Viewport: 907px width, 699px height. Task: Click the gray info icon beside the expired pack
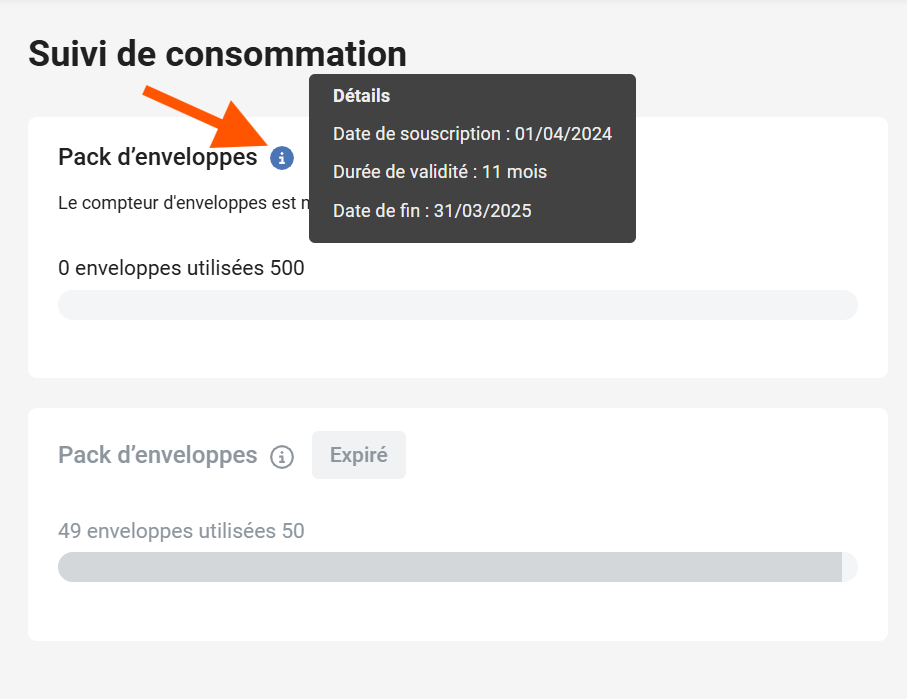[x=282, y=457]
